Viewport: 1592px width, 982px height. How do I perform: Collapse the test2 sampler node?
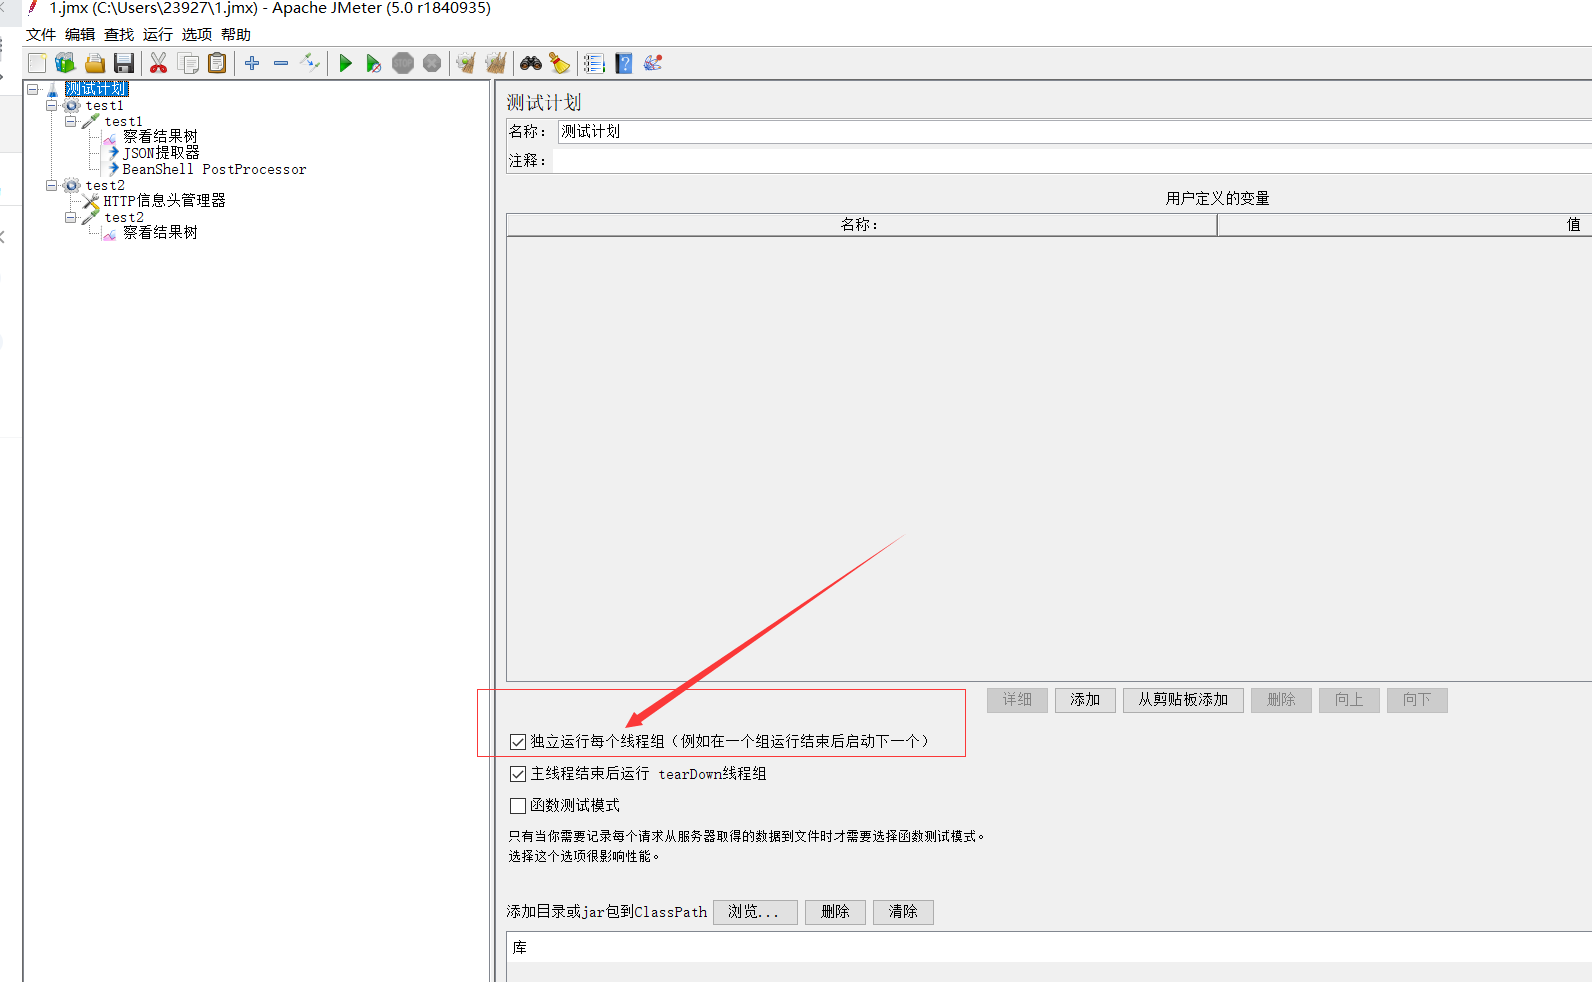pos(71,217)
